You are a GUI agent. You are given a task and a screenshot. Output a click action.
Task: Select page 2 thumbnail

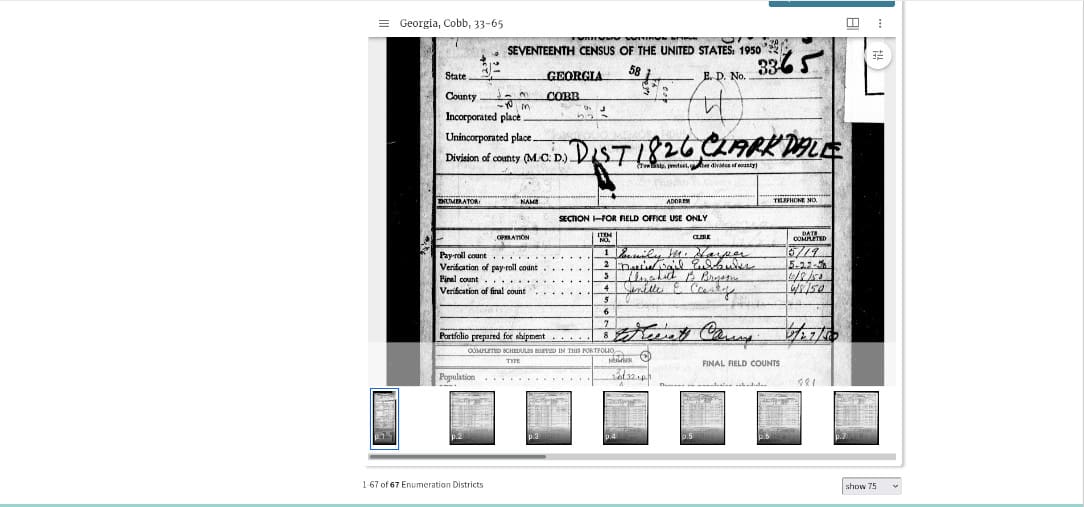[472, 418]
